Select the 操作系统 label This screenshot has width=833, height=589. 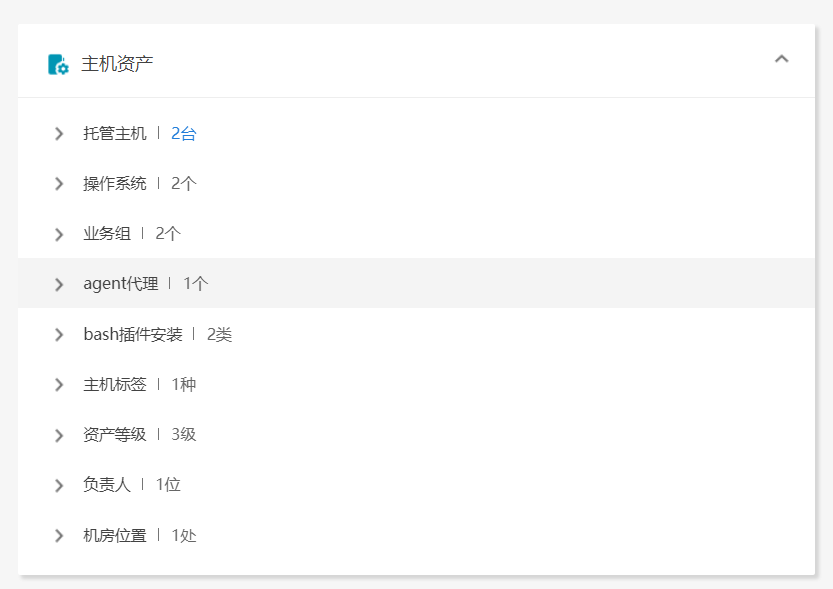click(115, 183)
